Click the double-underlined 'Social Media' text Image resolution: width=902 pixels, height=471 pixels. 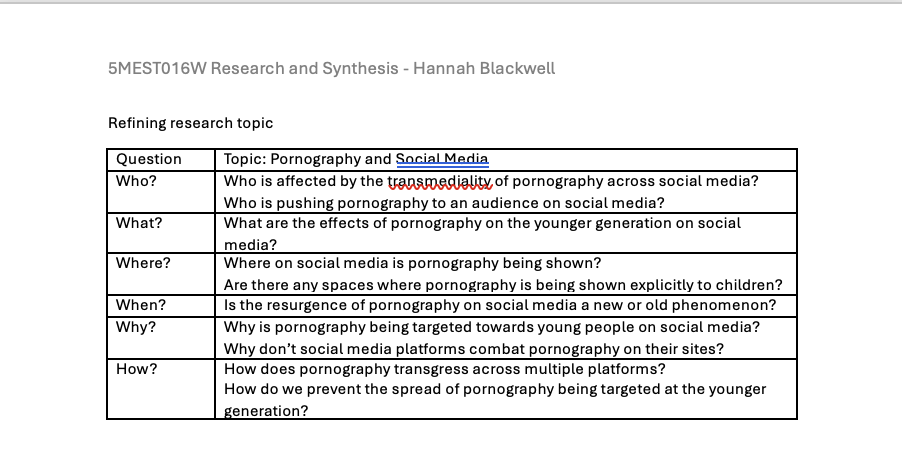442,159
